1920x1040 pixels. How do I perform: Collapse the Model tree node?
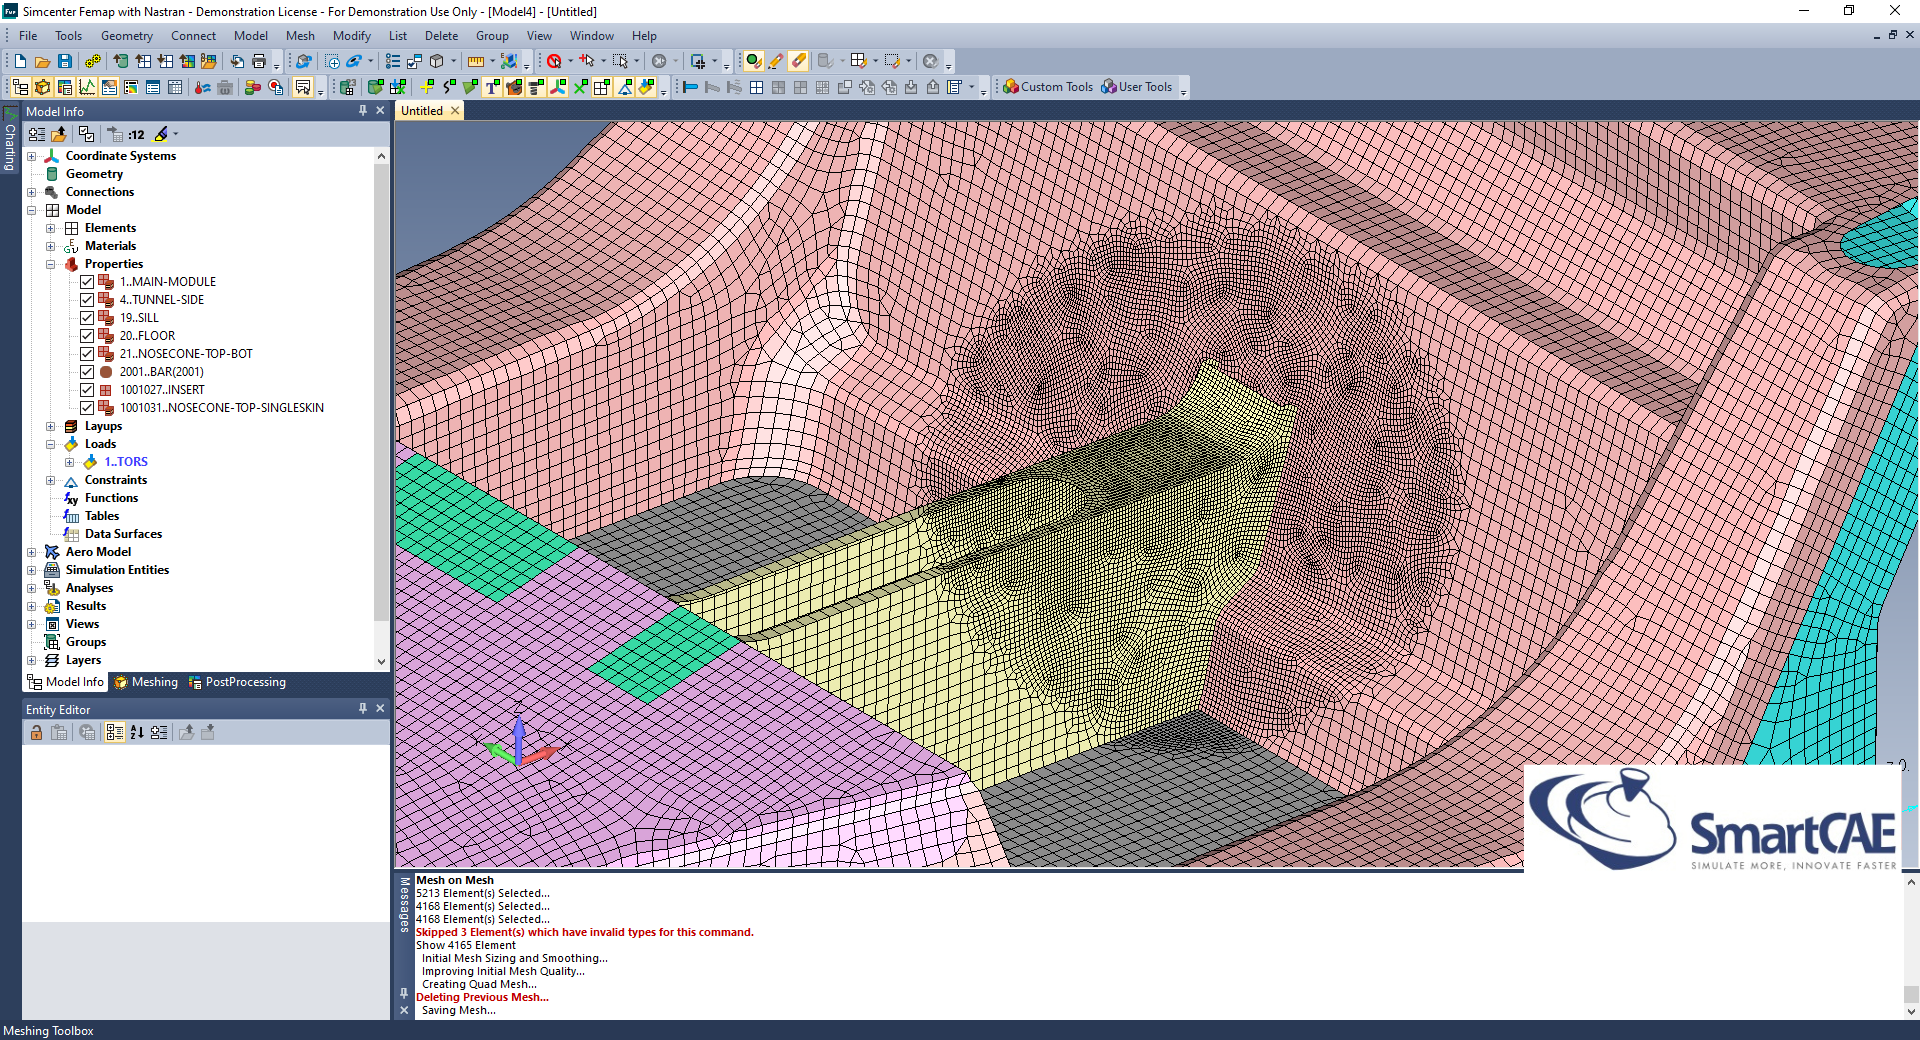pos(32,210)
